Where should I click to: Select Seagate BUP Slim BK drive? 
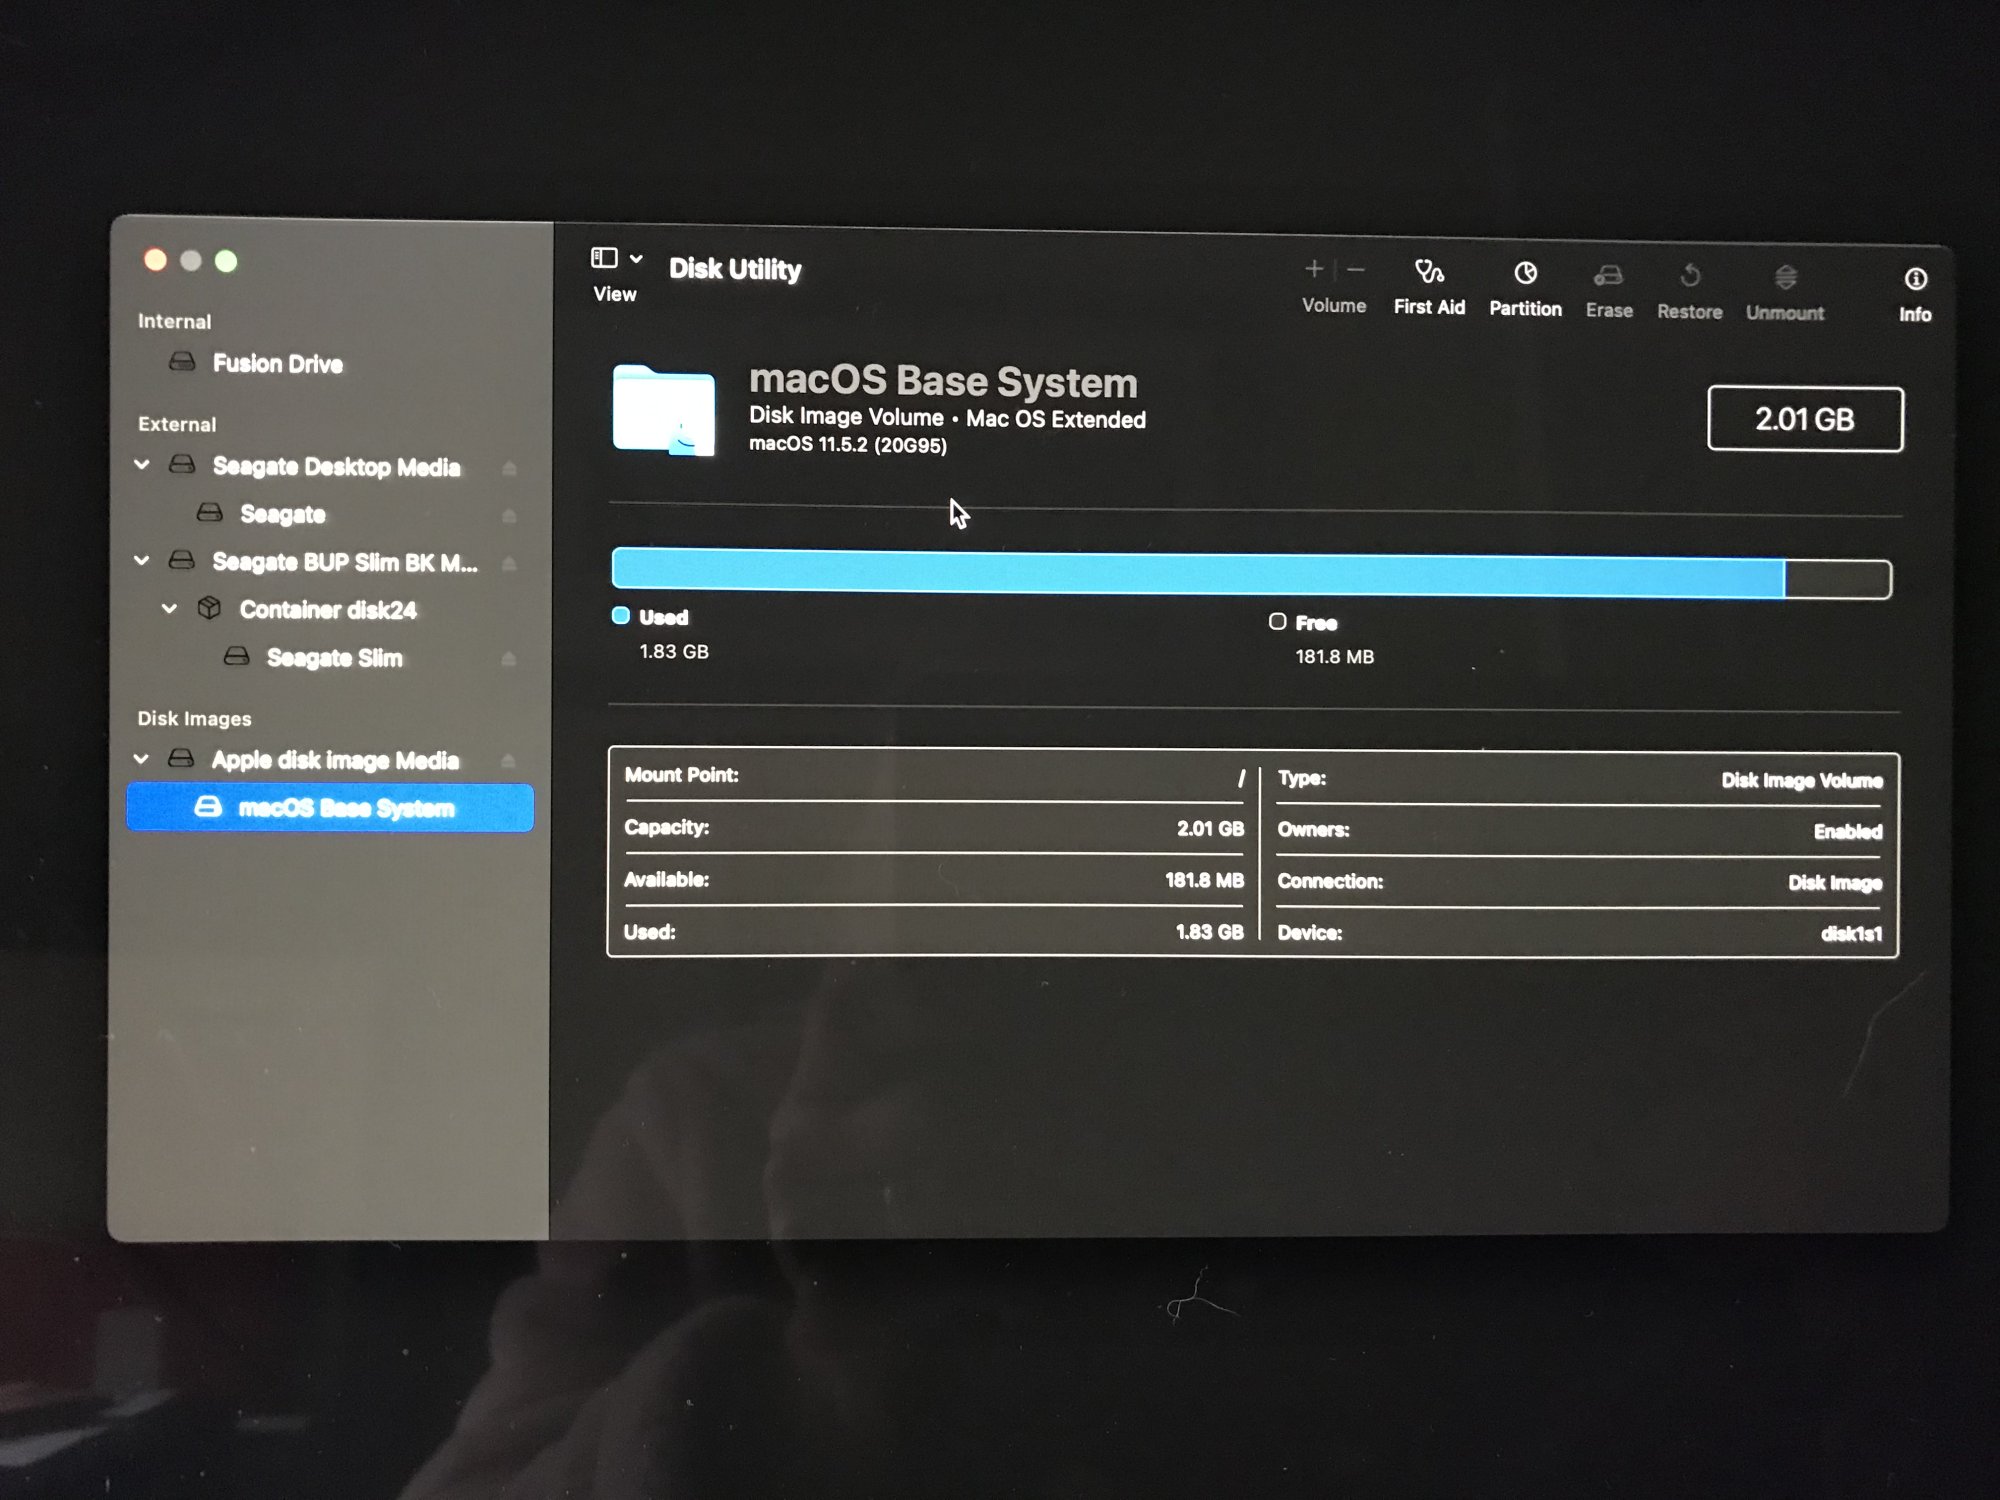(344, 562)
